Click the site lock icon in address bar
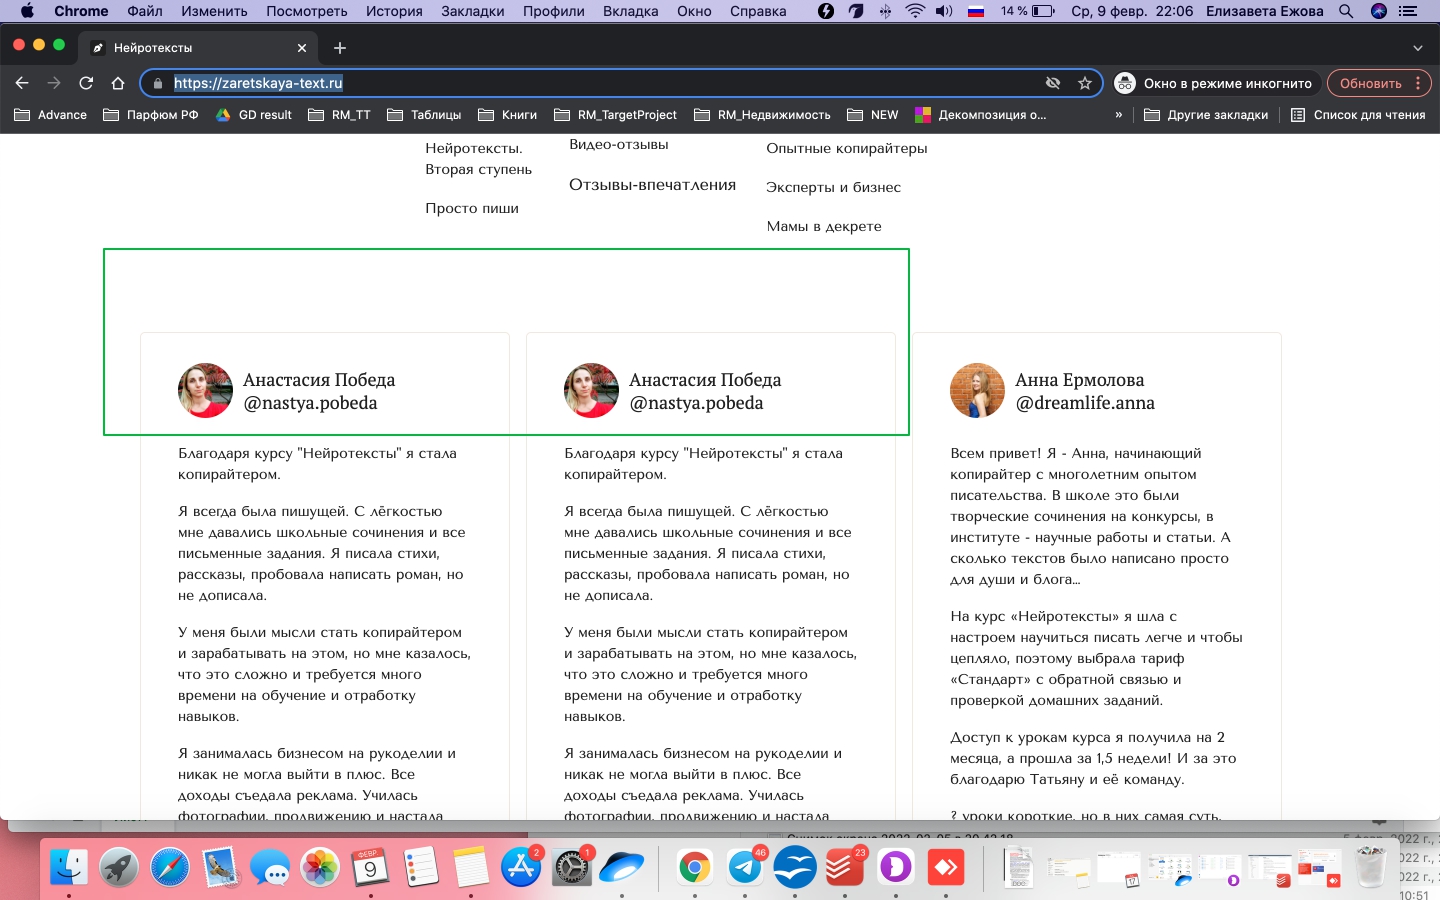The image size is (1440, 900). coord(158,83)
